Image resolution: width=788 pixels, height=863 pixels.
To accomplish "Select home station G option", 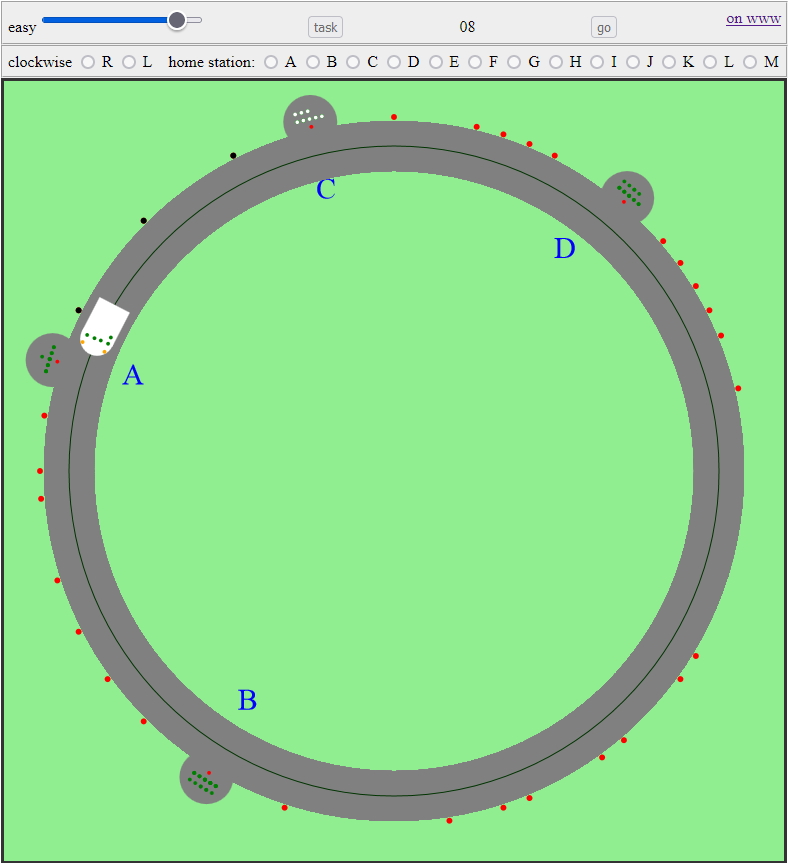I will pos(514,62).
